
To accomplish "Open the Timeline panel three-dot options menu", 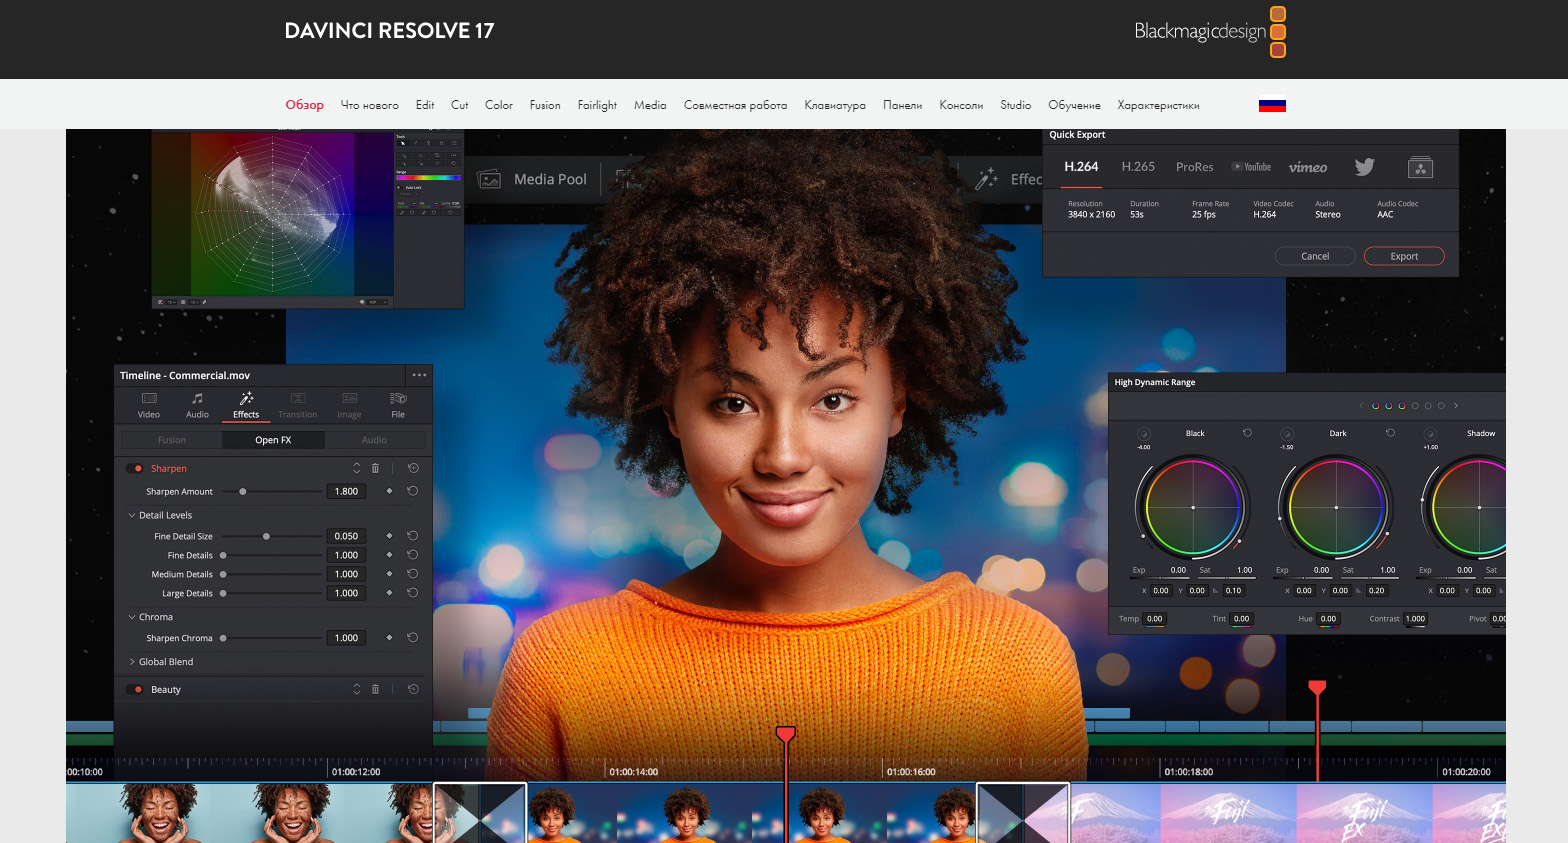I will [x=419, y=375].
